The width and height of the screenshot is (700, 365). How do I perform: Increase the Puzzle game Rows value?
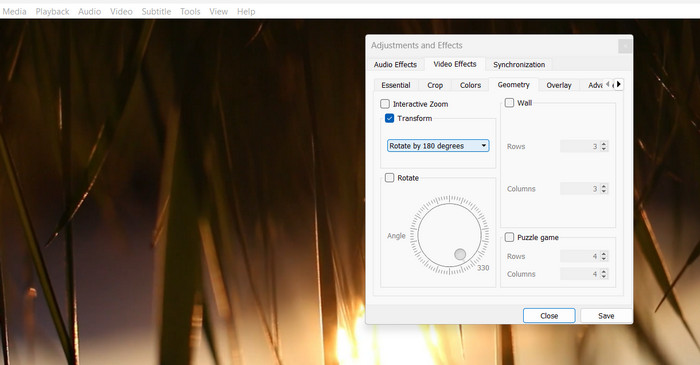pyautogui.click(x=604, y=253)
